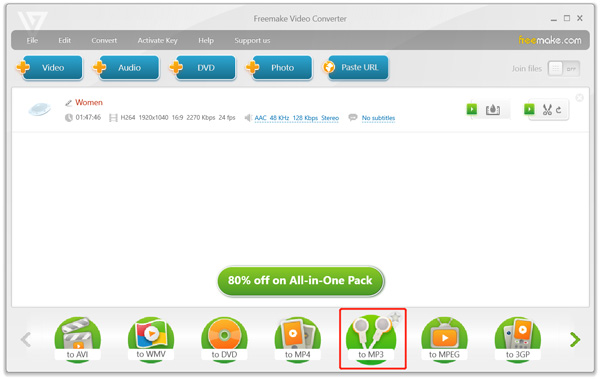This screenshot has height=379, width=600.
Task: Play preview next to the scissors icon
Action: click(x=529, y=109)
